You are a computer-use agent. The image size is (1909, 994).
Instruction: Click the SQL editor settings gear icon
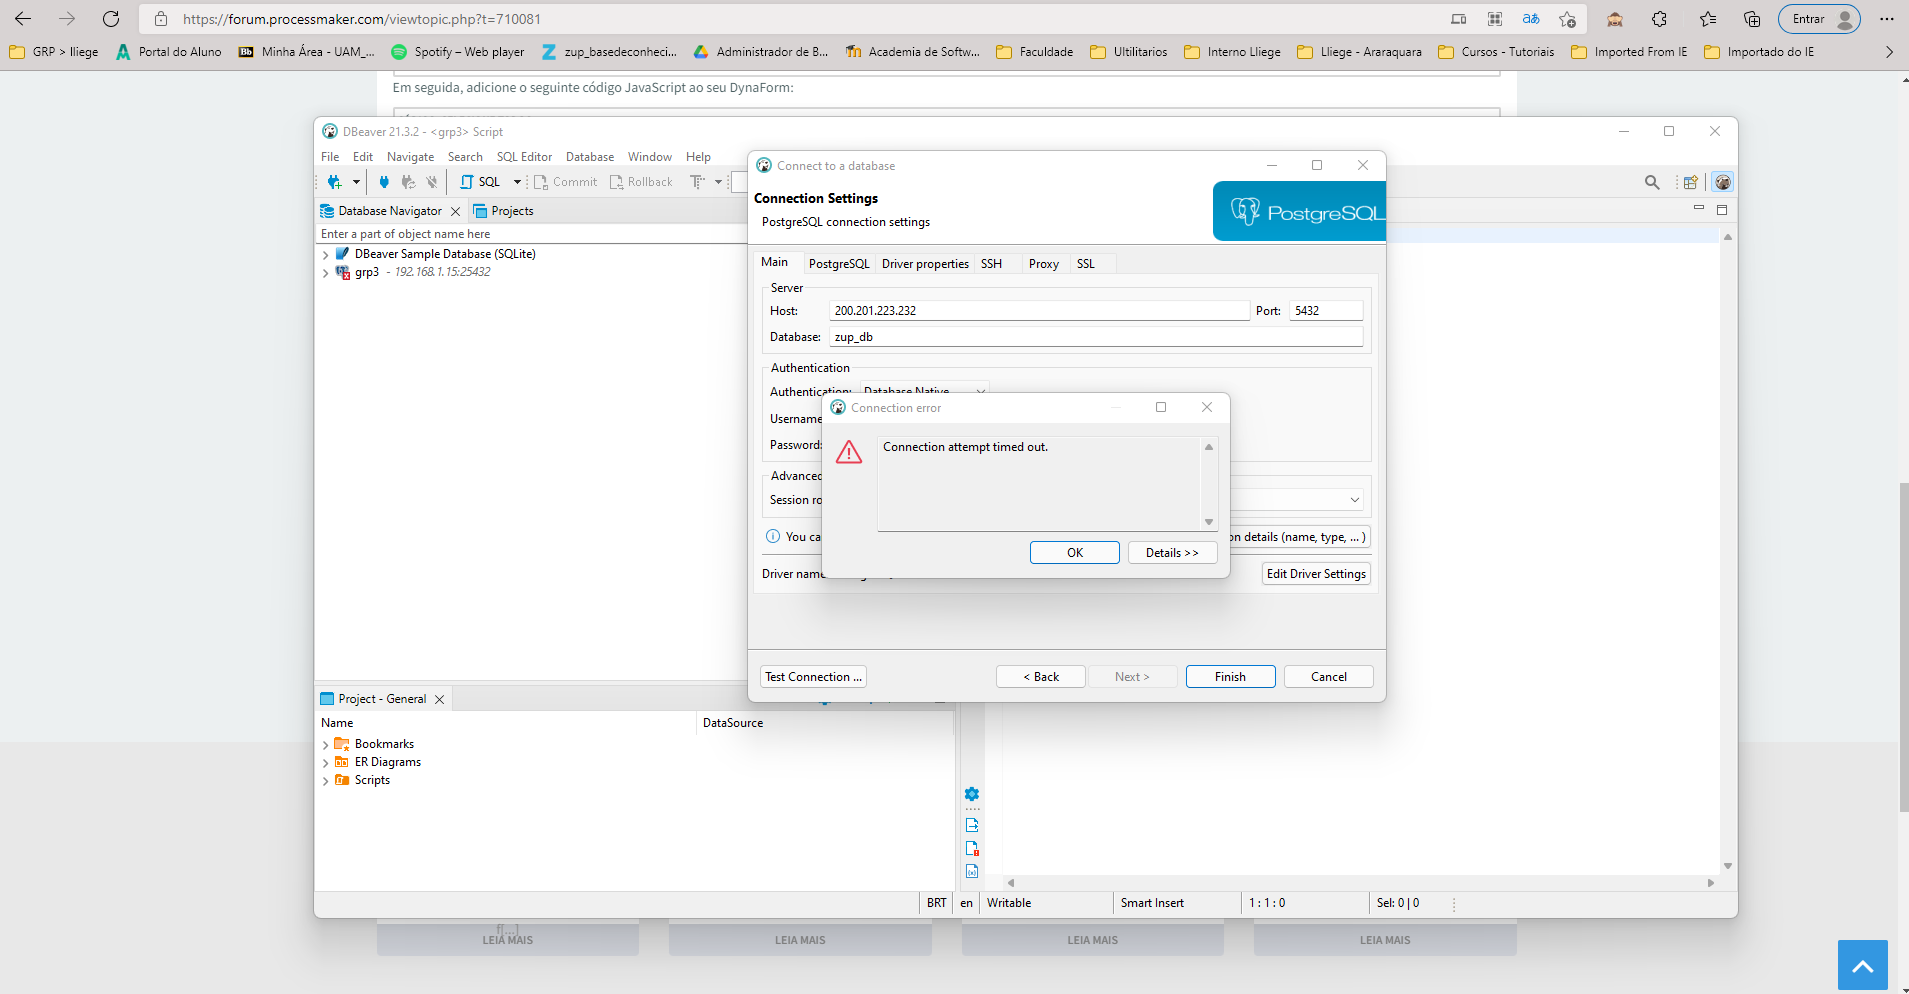972,794
